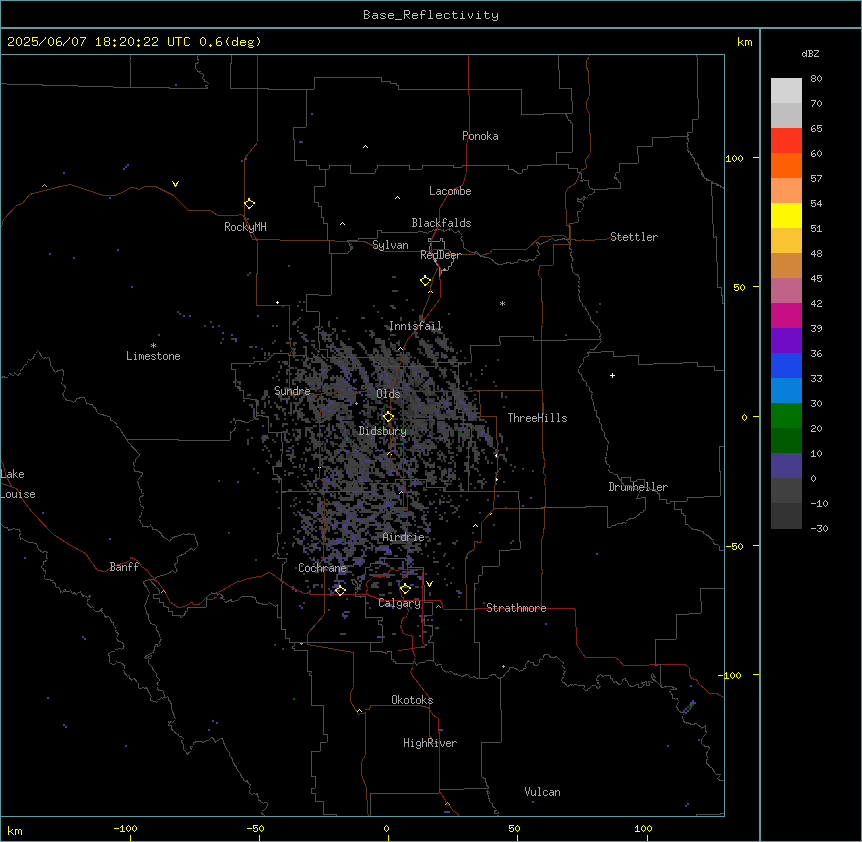Pick the light blue 30-33 dBZ swatch
The image size is (862, 842).
pyautogui.click(x=786, y=391)
